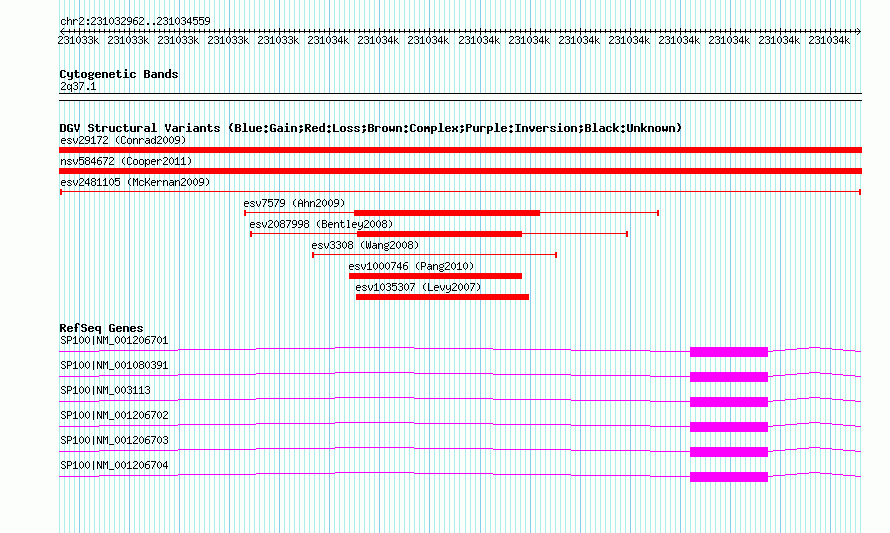Open variant label esv2087998 (Bentley2008)

[x=321, y=224]
